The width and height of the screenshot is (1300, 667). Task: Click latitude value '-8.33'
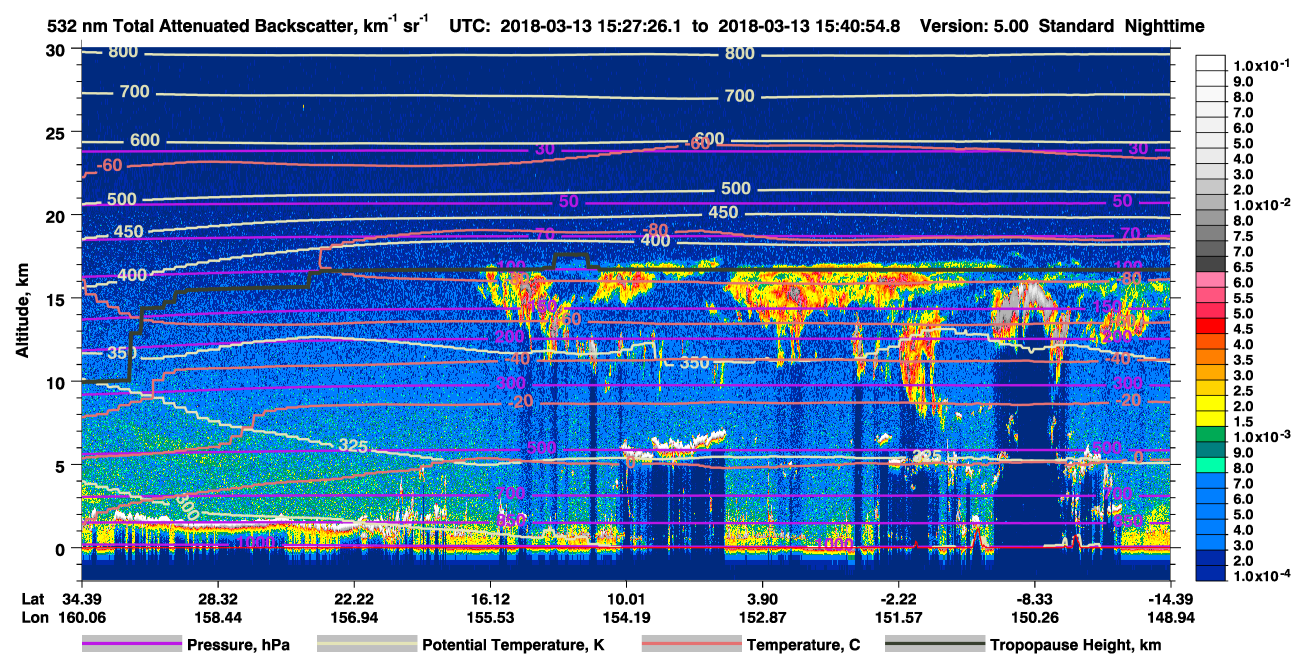coord(1035,599)
